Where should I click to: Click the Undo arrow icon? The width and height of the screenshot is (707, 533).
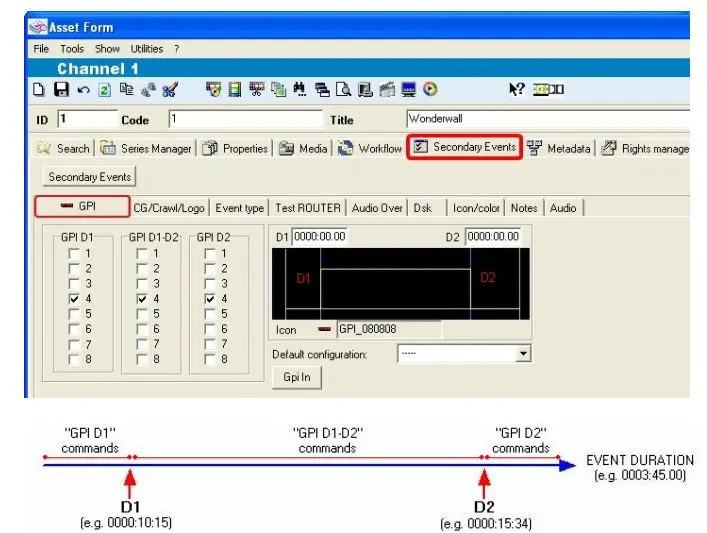click(x=83, y=90)
